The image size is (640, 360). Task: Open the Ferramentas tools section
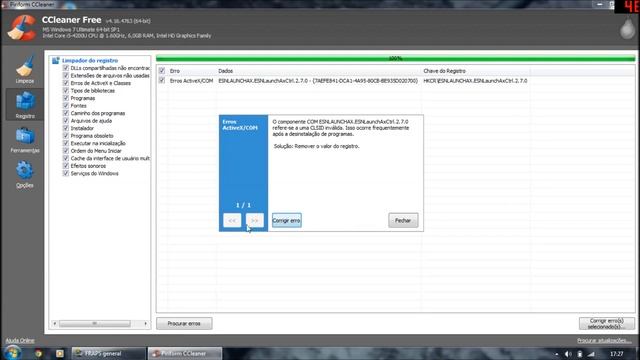tap(24, 140)
